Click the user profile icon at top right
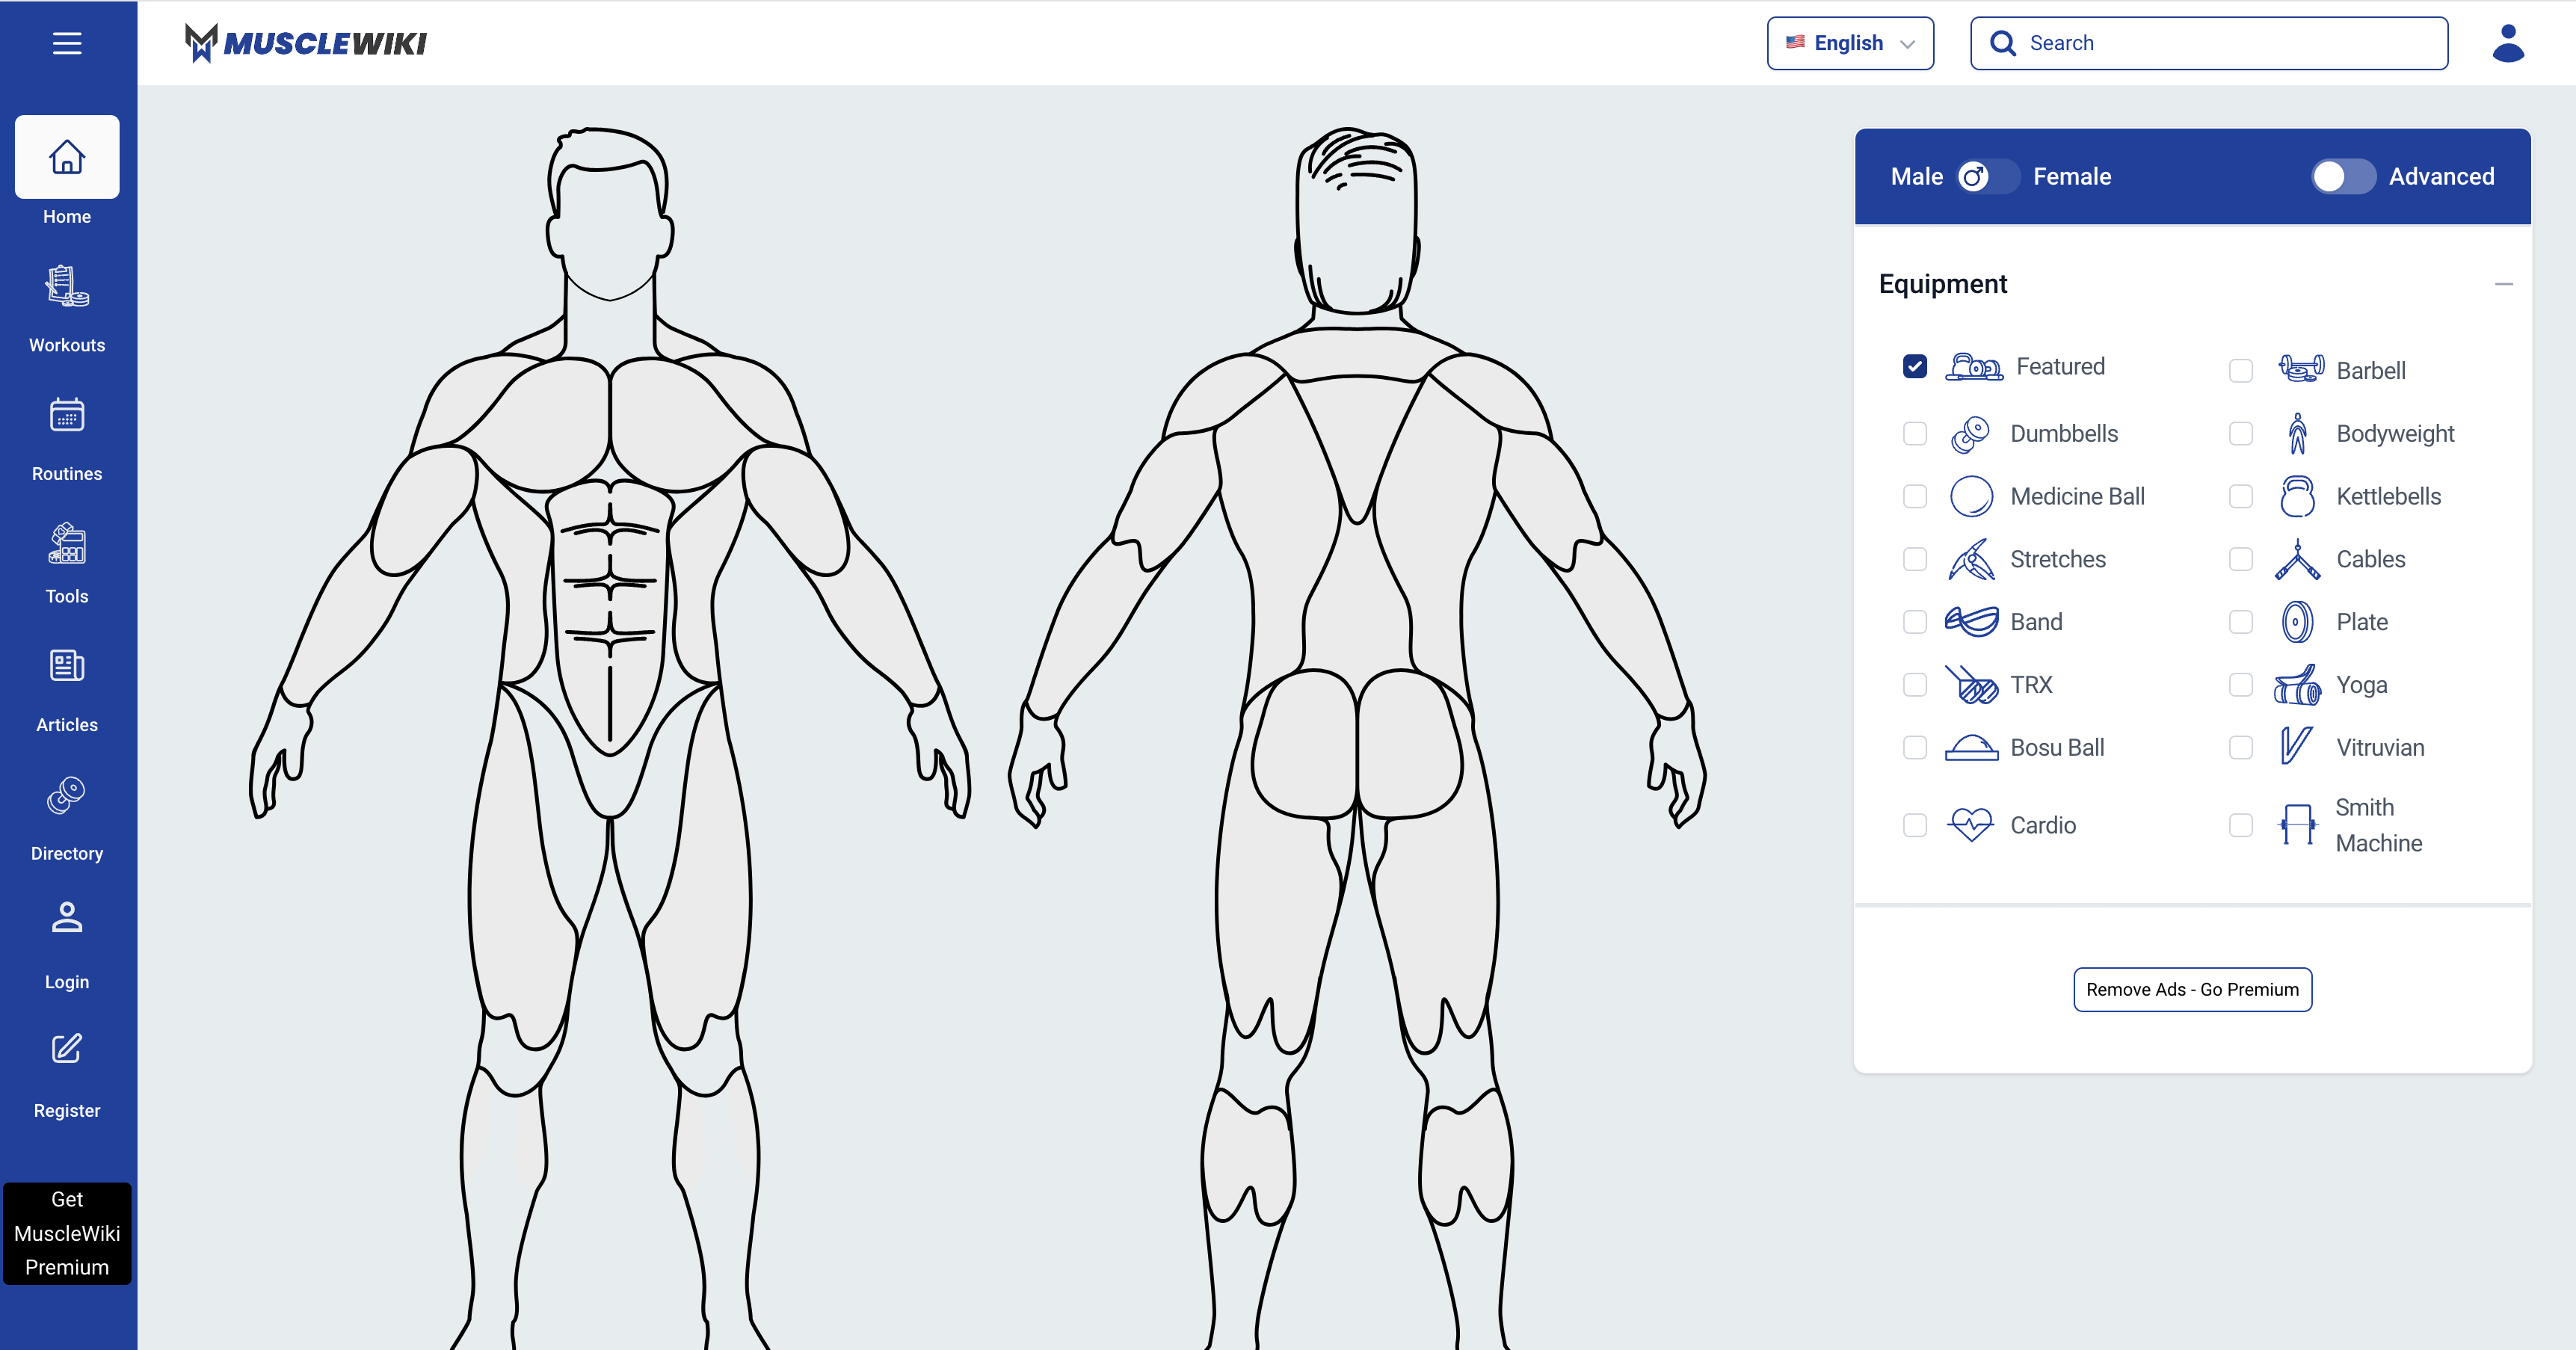2576x1350 pixels. pos(2507,43)
